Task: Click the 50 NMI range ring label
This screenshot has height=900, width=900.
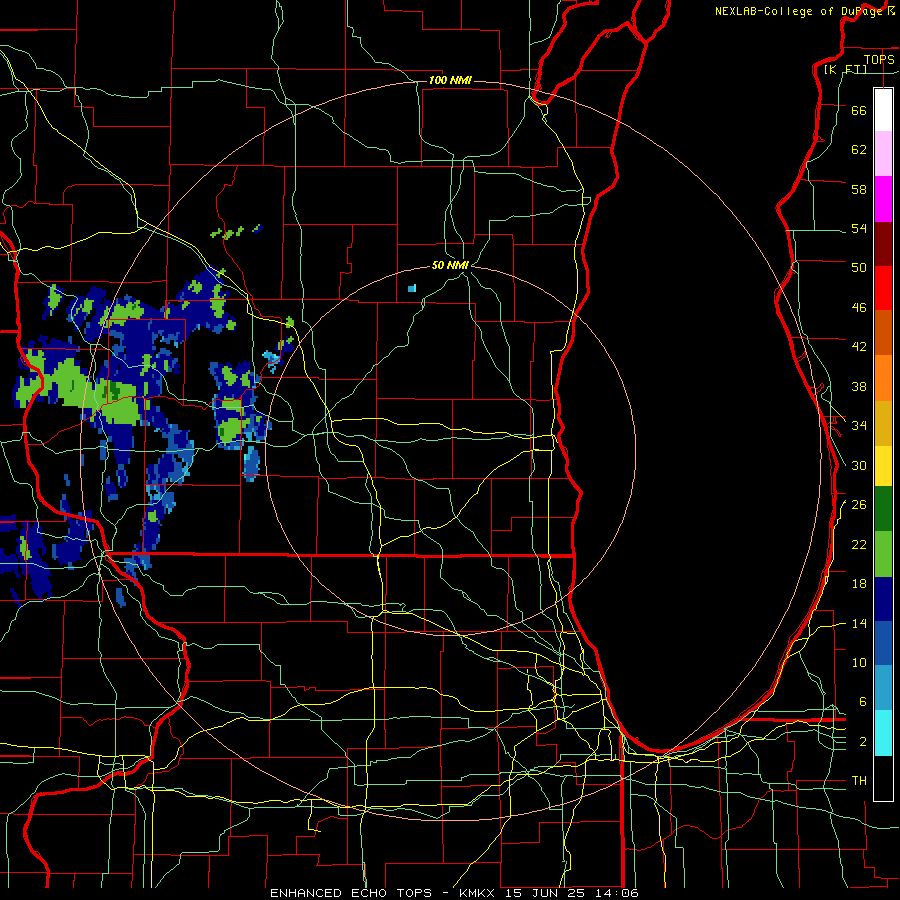Action: click(x=450, y=265)
